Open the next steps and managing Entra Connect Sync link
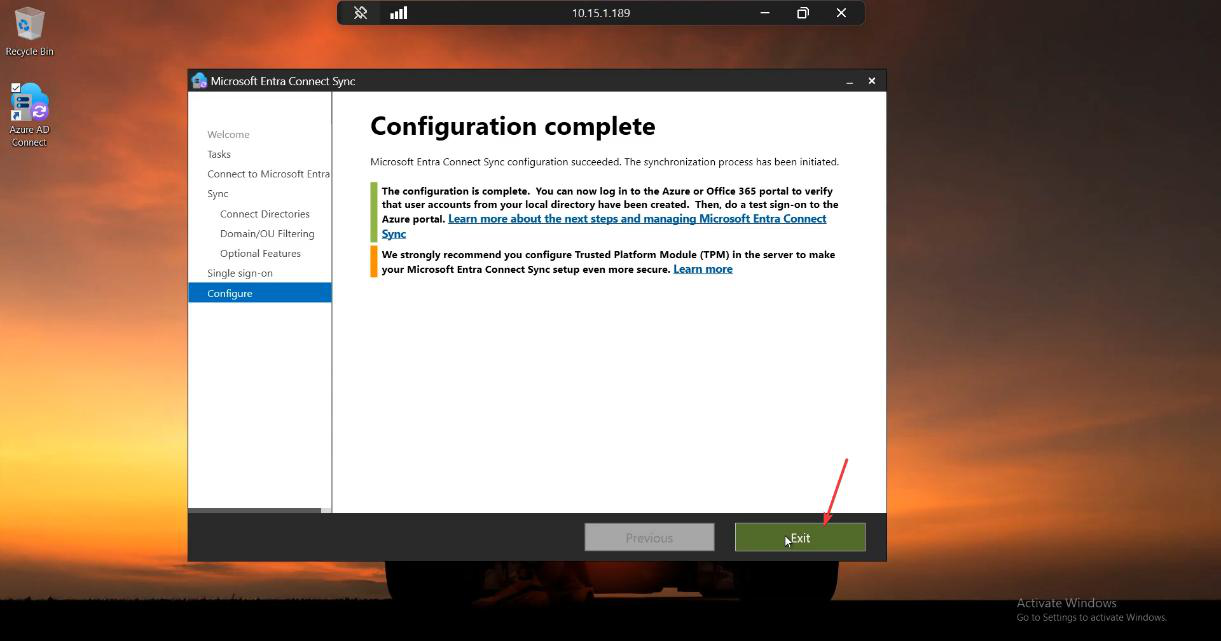The width and height of the screenshot is (1221, 641). pos(604,226)
